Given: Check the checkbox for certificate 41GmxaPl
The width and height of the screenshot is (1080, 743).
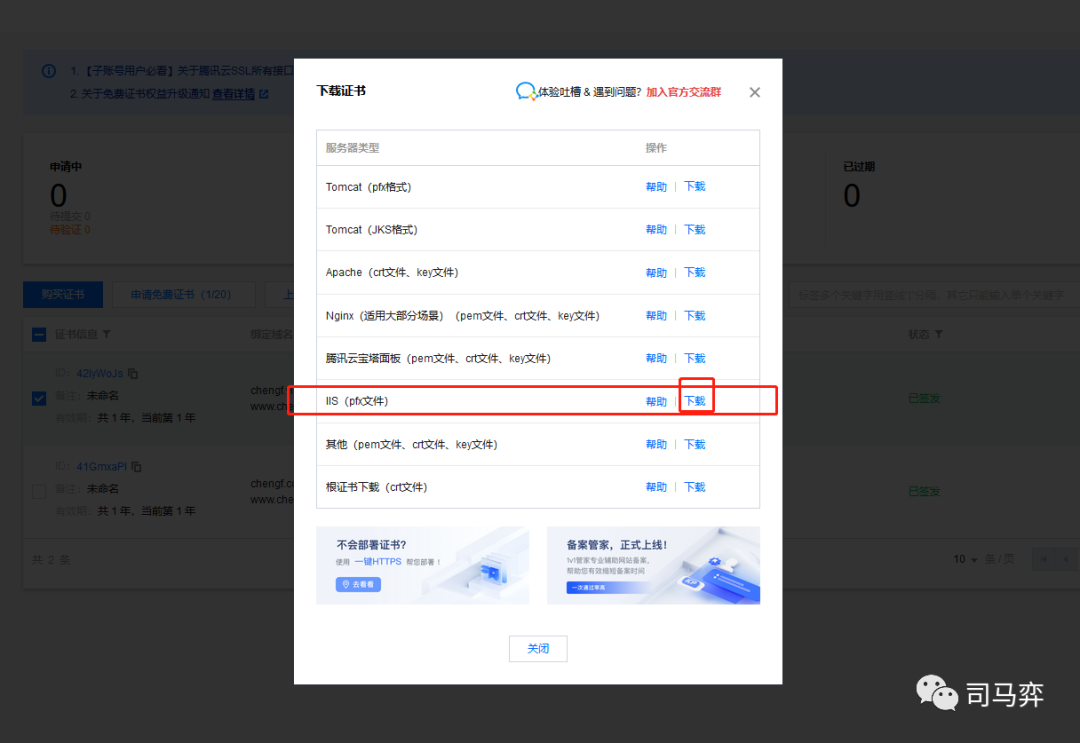Looking at the screenshot, I should pyautogui.click(x=39, y=491).
